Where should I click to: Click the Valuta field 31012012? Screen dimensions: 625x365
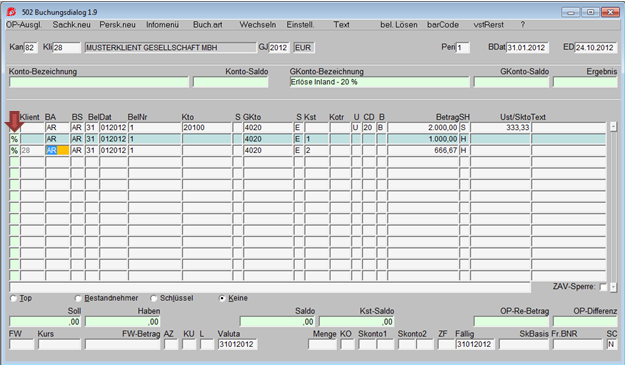[x=238, y=345]
